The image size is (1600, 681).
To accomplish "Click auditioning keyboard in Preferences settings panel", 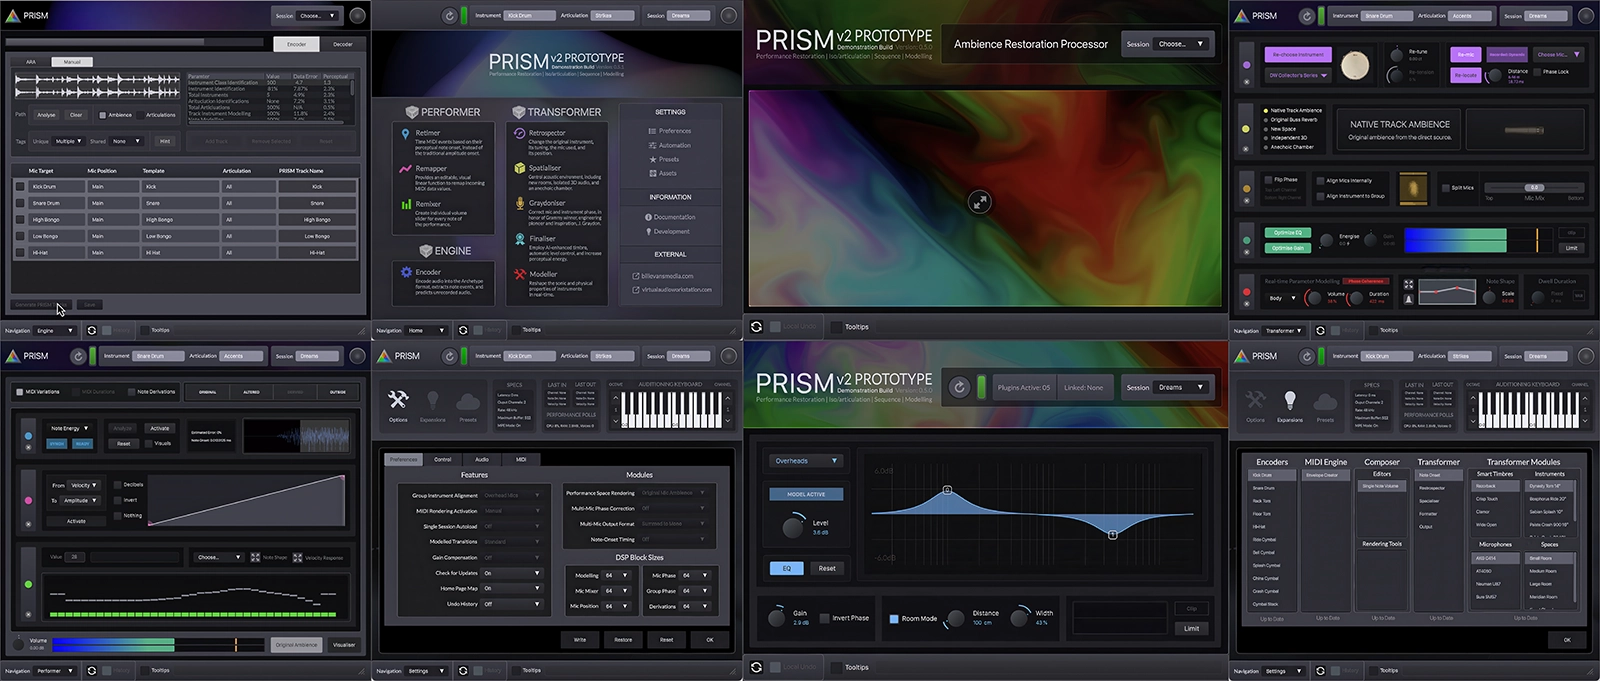I will pos(671,408).
